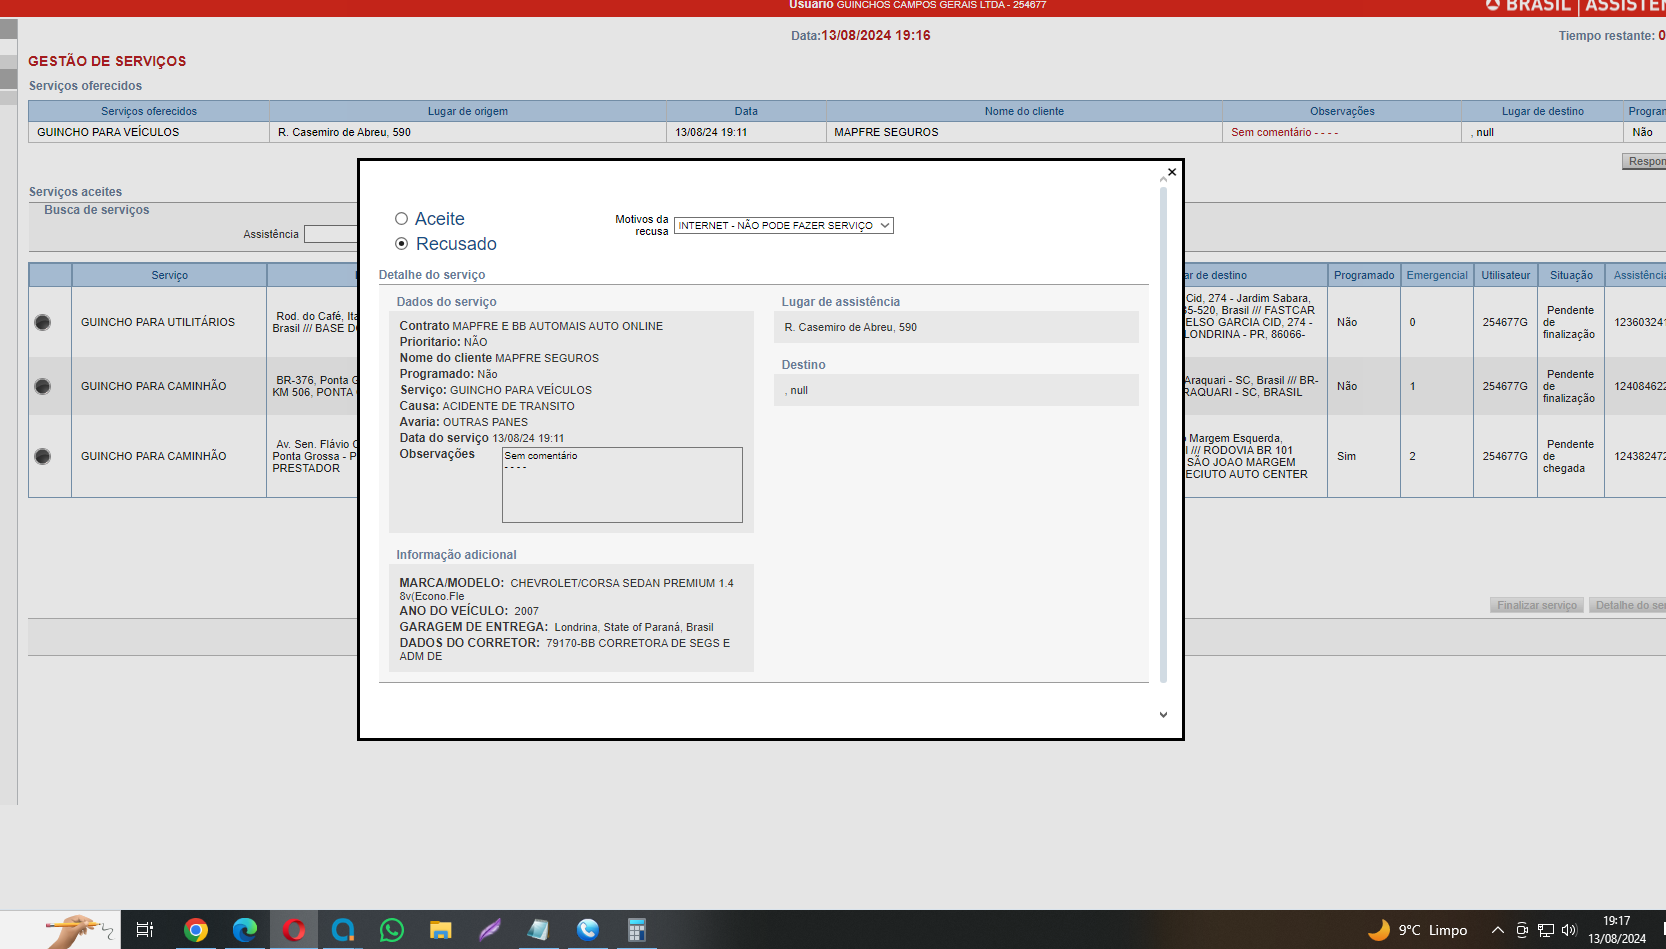This screenshot has height=949, width=1666.
Task: Open WhatsApp from the taskbar
Action: [392, 930]
